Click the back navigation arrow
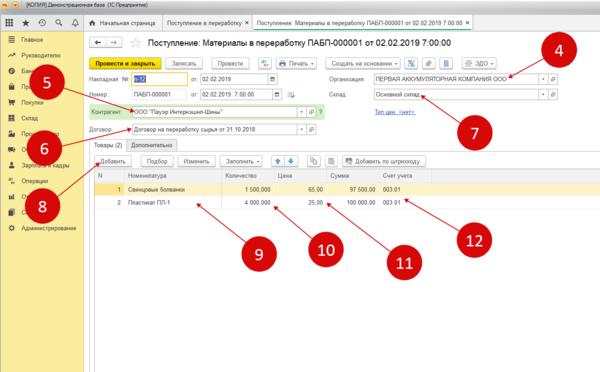This screenshot has height=372, width=600. [98, 42]
